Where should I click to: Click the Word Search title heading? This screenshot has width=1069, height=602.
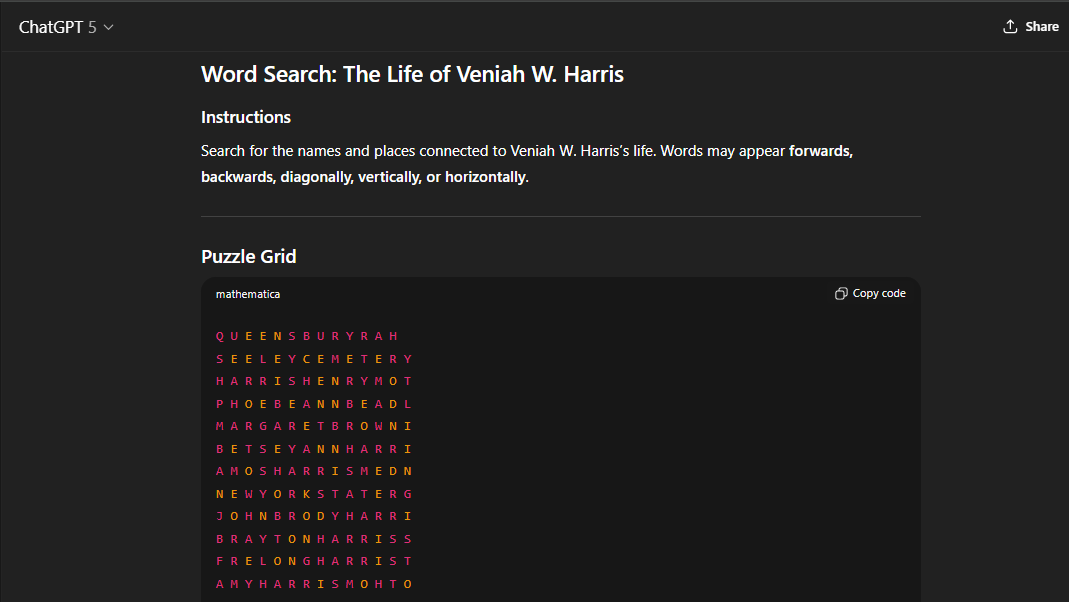click(412, 74)
